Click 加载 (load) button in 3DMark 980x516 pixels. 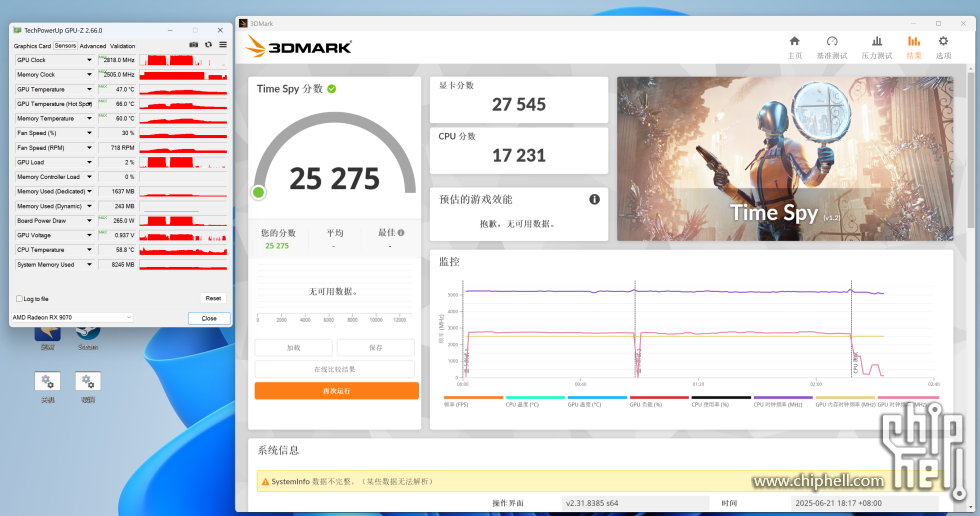293,347
